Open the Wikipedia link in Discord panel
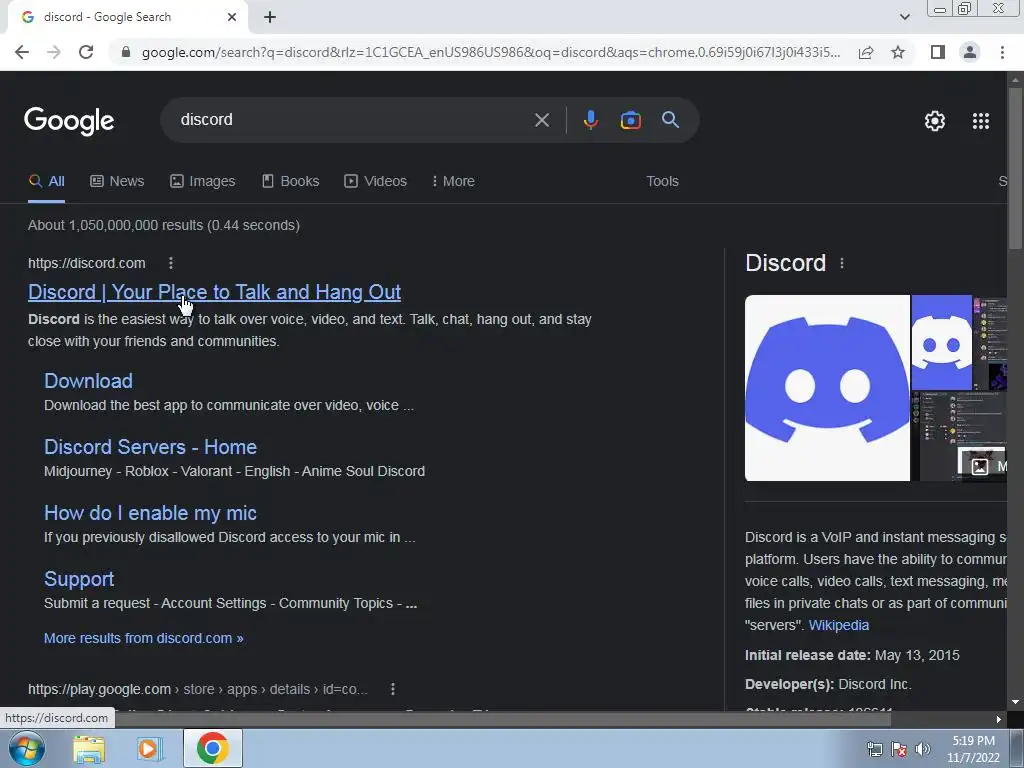 click(x=839, y=625)
